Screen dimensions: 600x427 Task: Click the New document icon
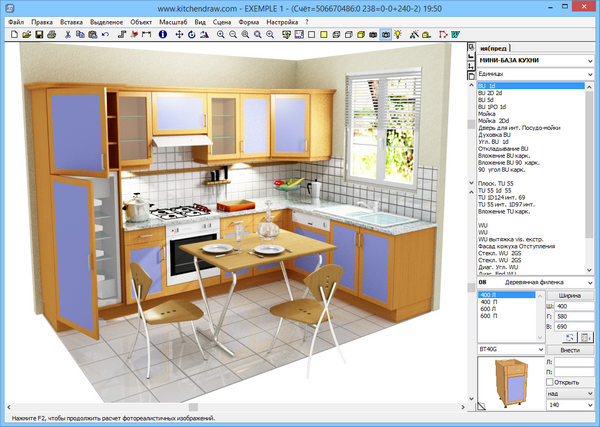(x=12, y=34)
